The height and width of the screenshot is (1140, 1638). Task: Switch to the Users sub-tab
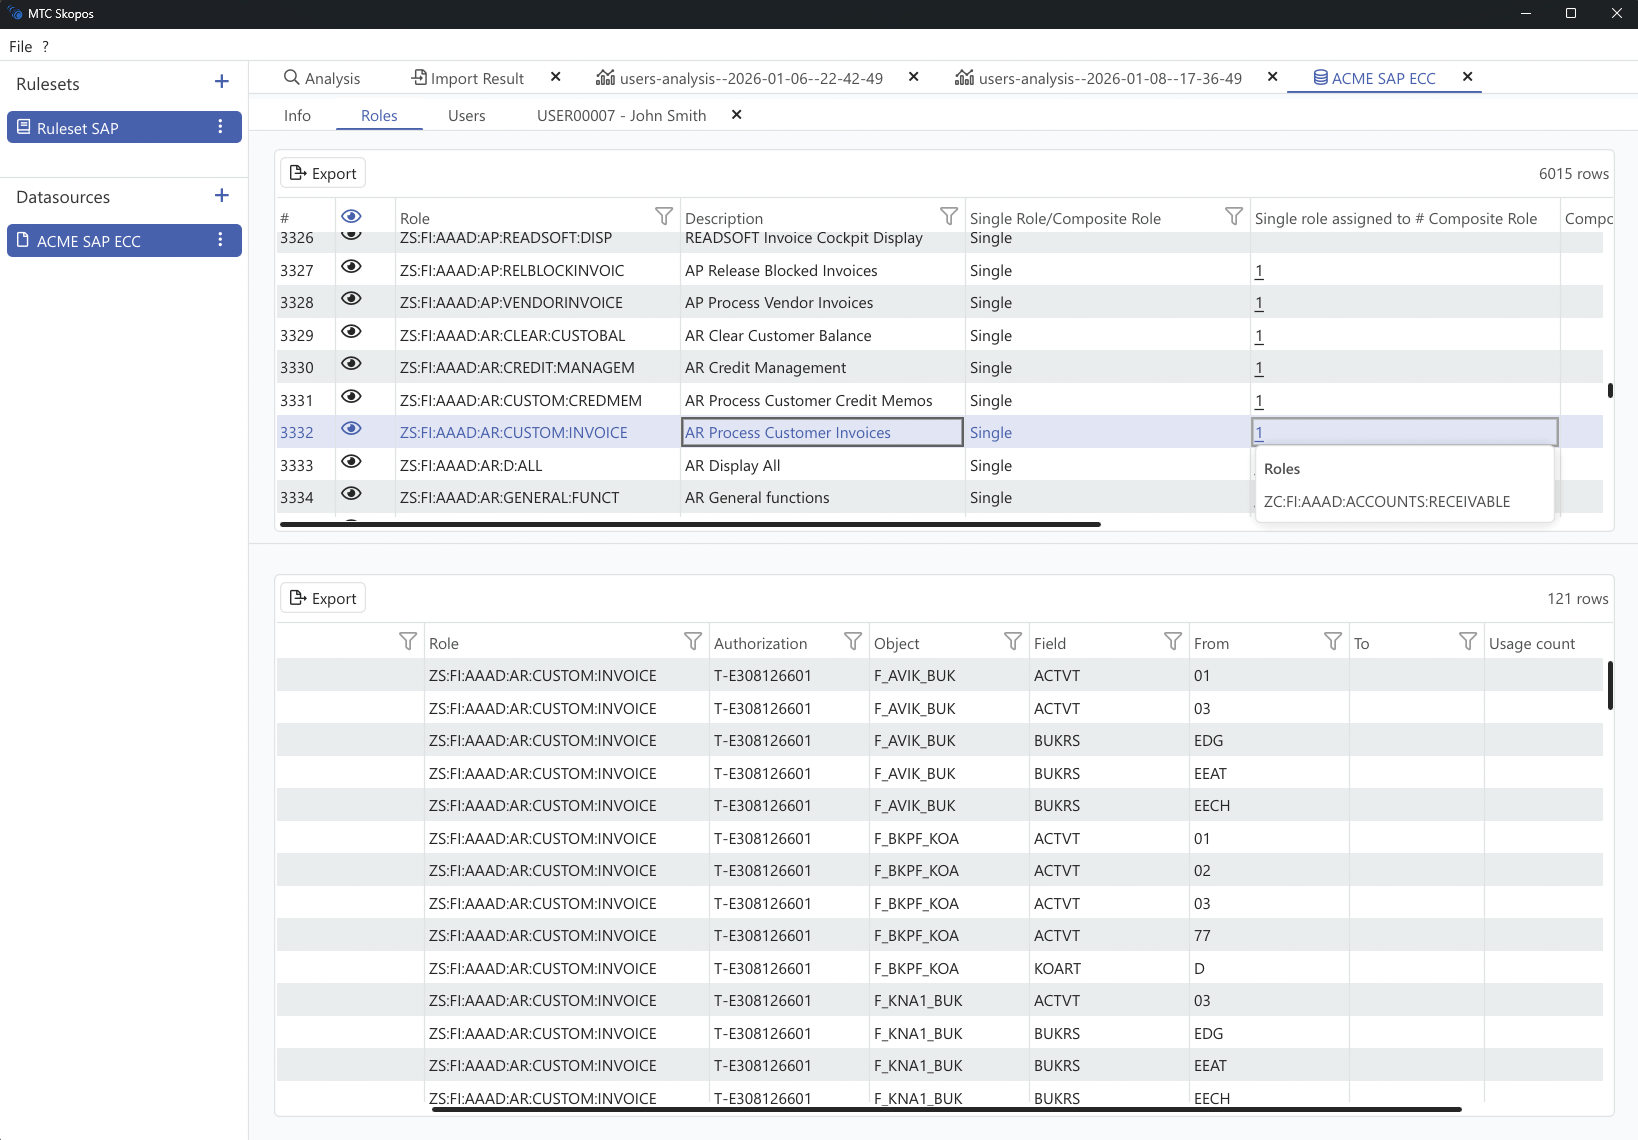point(466,116)
